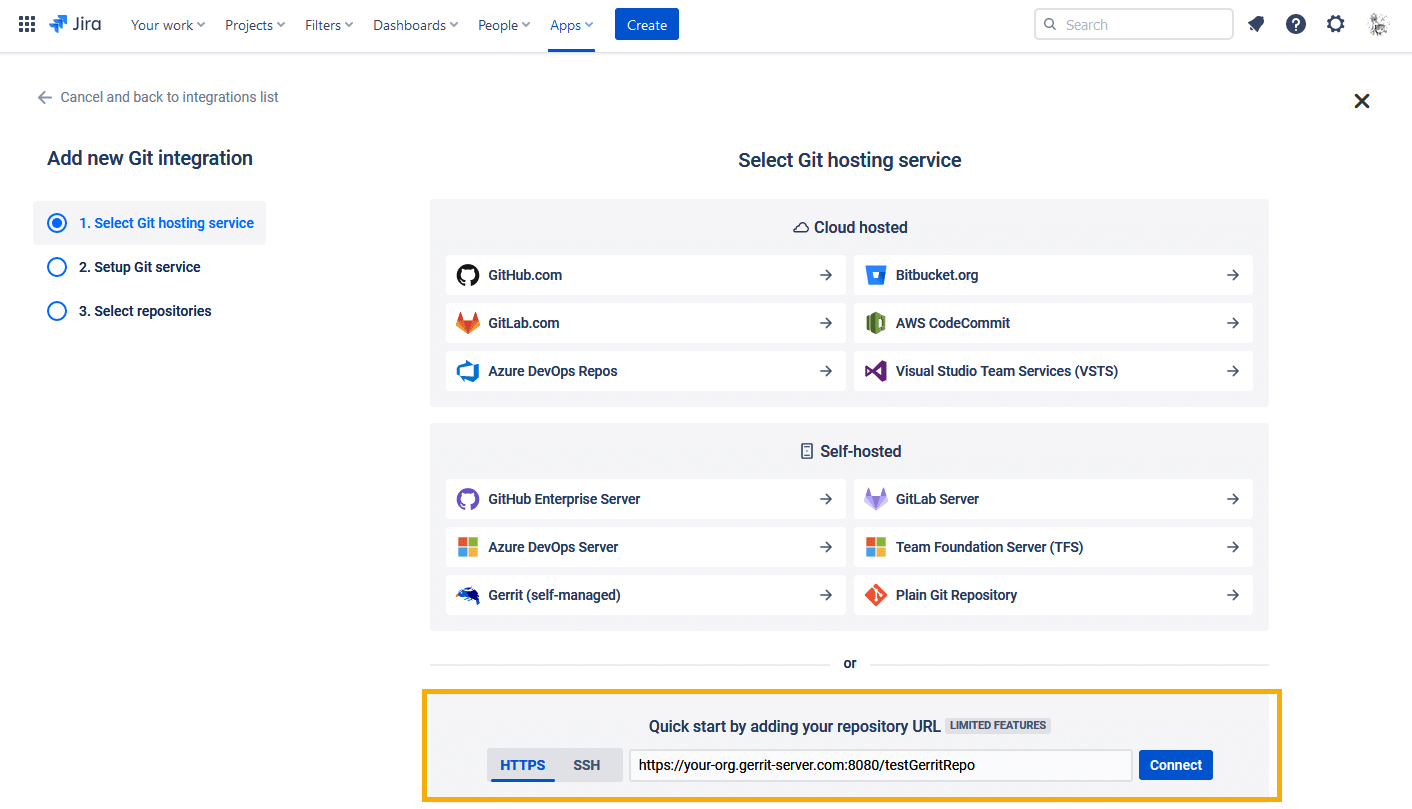
Task: Click the Visual Studio Team Services icon
Action: pyautogui.click(x=876, y=371)
